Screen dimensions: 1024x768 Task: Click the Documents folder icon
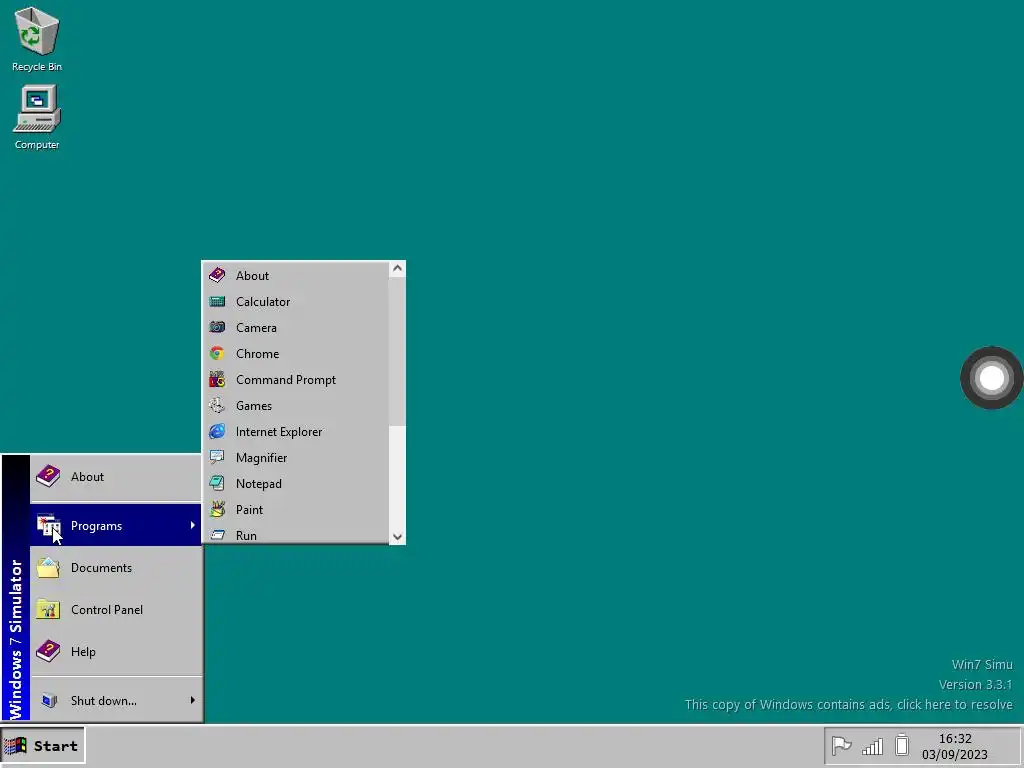(x=48, y=568)
